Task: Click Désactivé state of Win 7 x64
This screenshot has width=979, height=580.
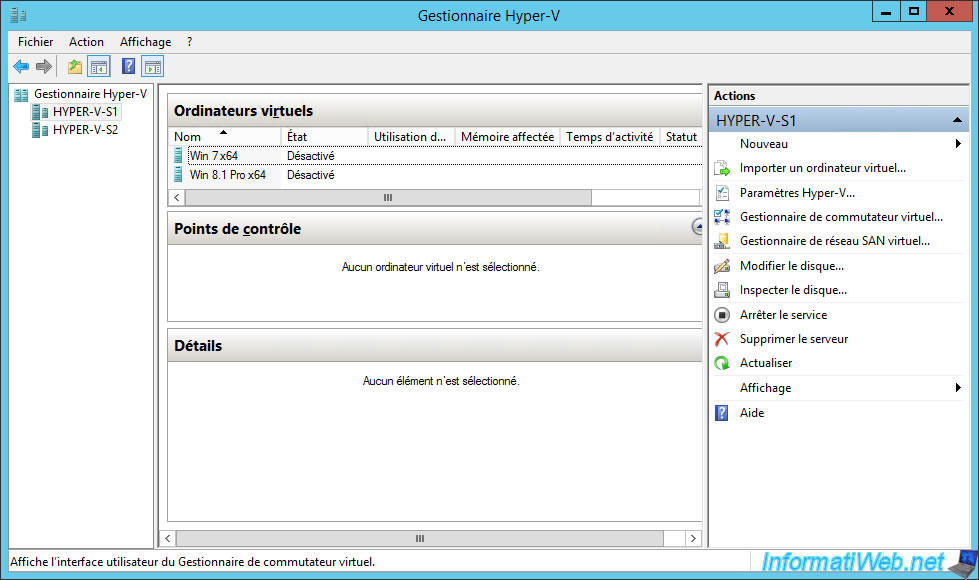Action: click(x=311, y=155)
